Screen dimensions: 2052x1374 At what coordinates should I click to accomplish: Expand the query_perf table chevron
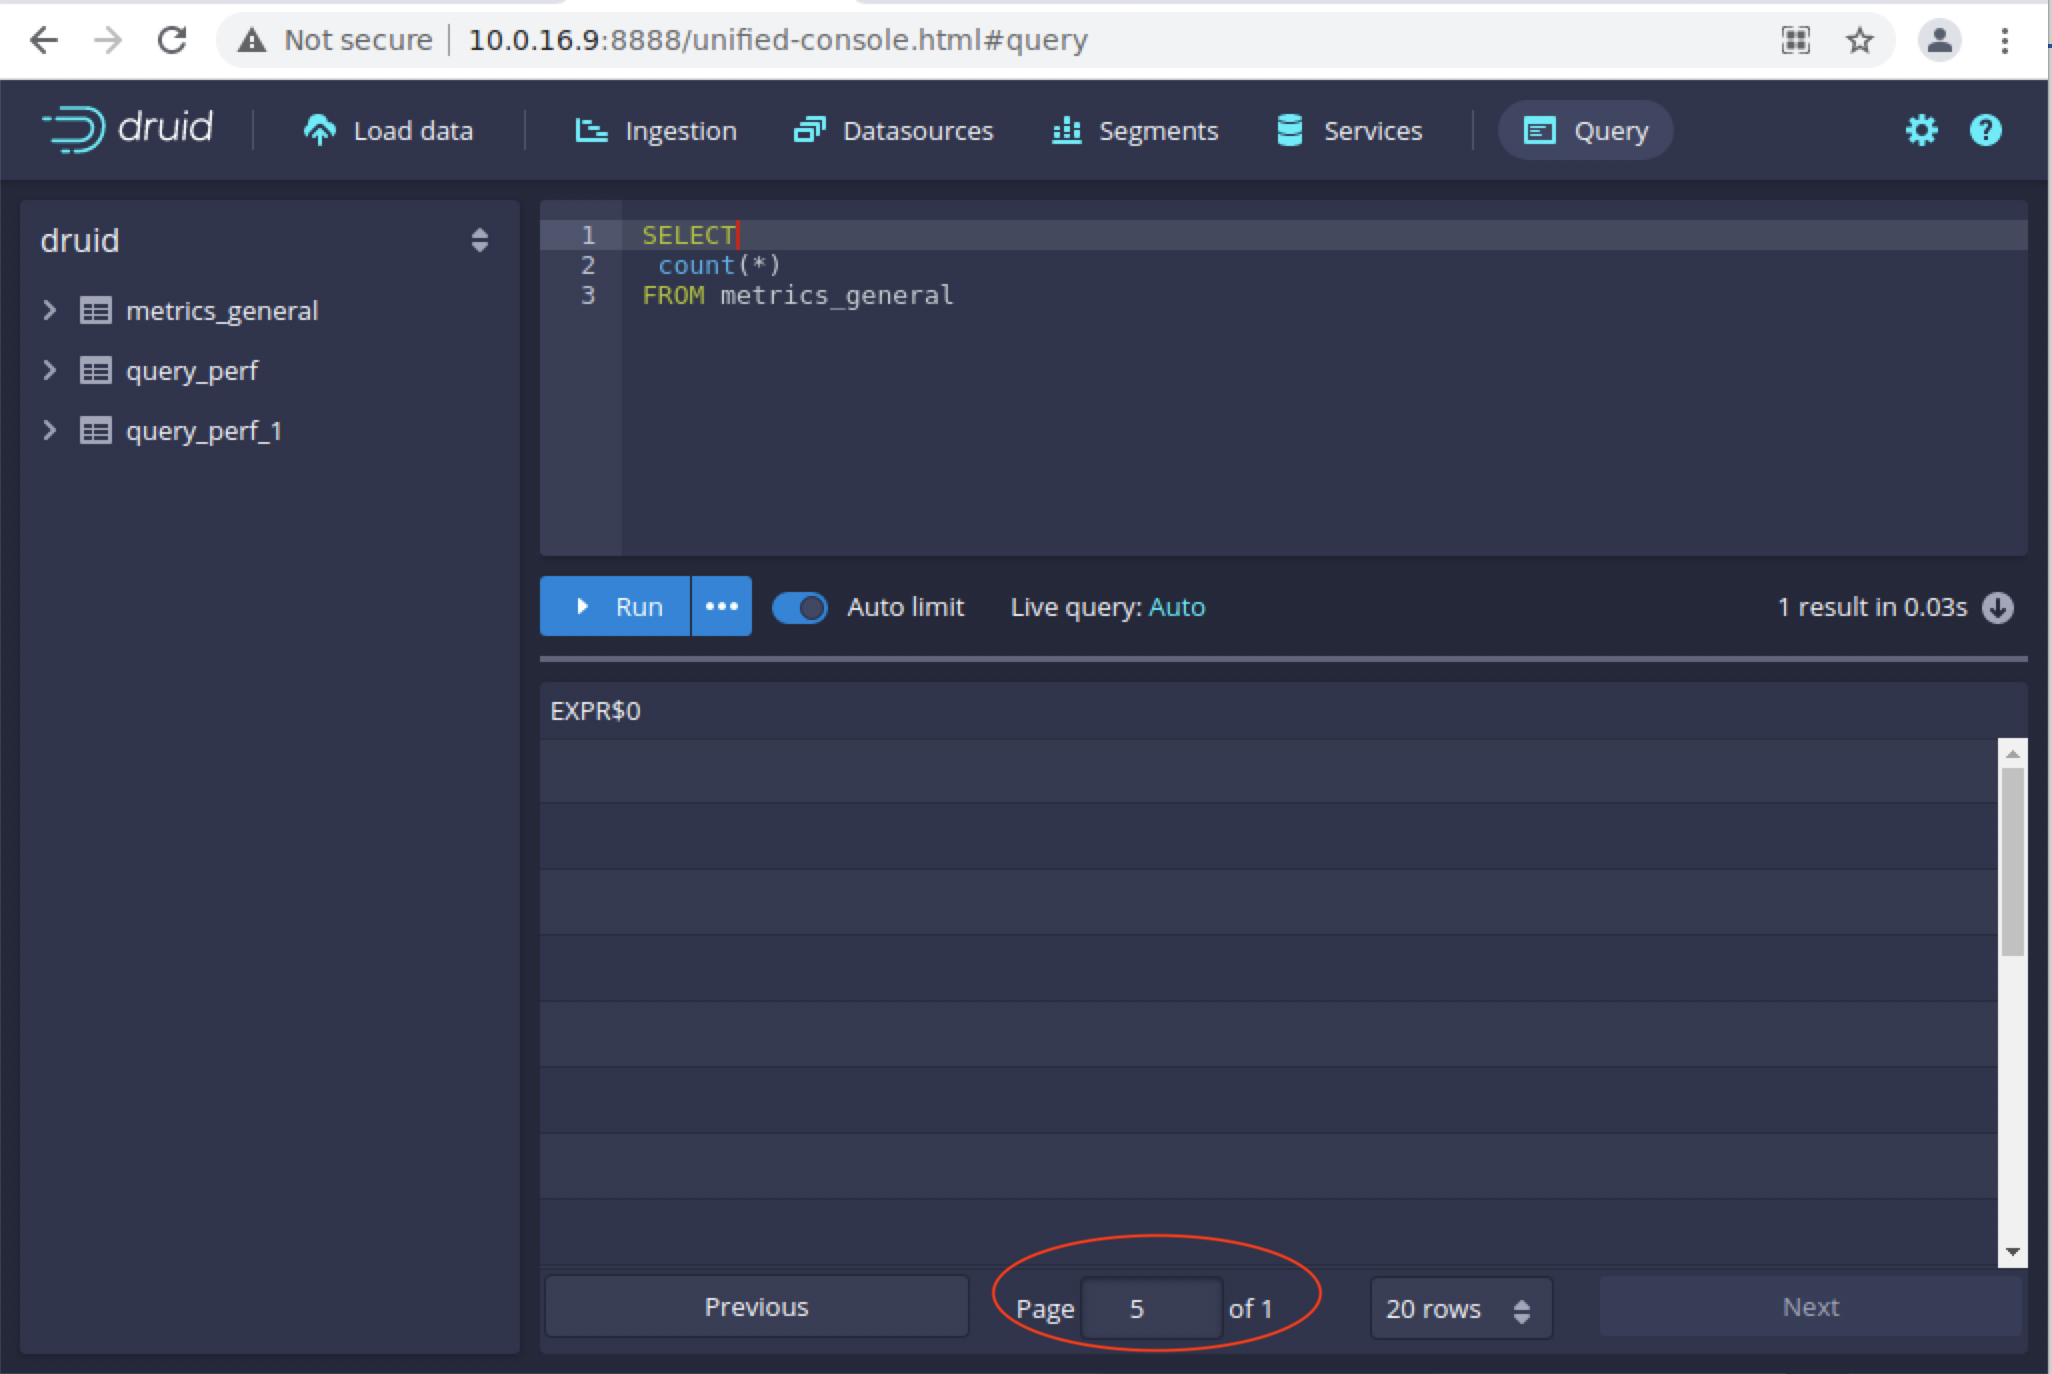click(x=49, y=370)
